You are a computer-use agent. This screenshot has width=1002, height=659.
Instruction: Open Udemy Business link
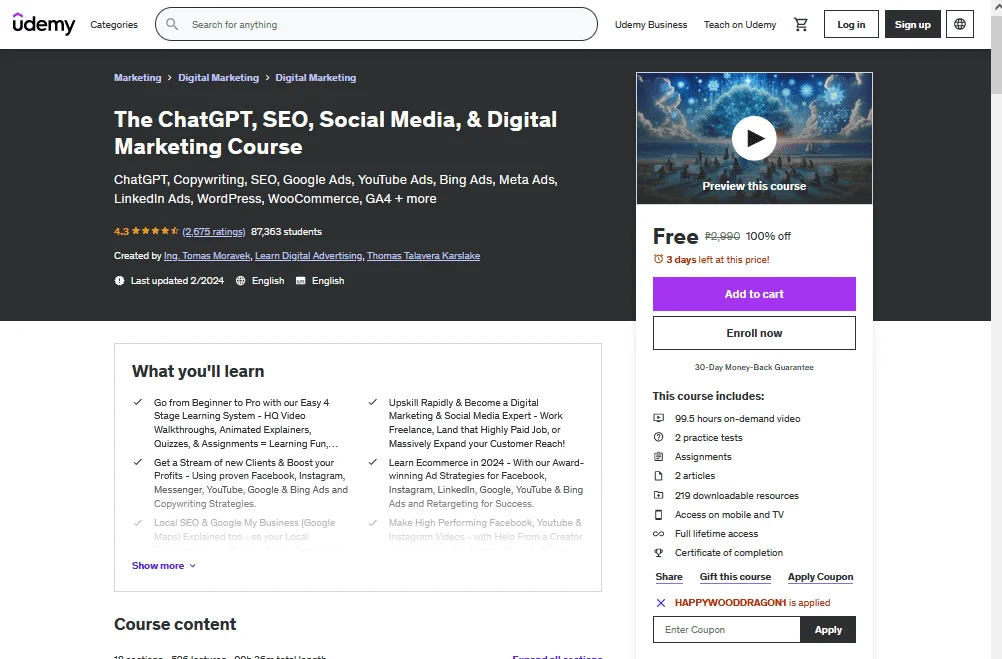[651, 24]
